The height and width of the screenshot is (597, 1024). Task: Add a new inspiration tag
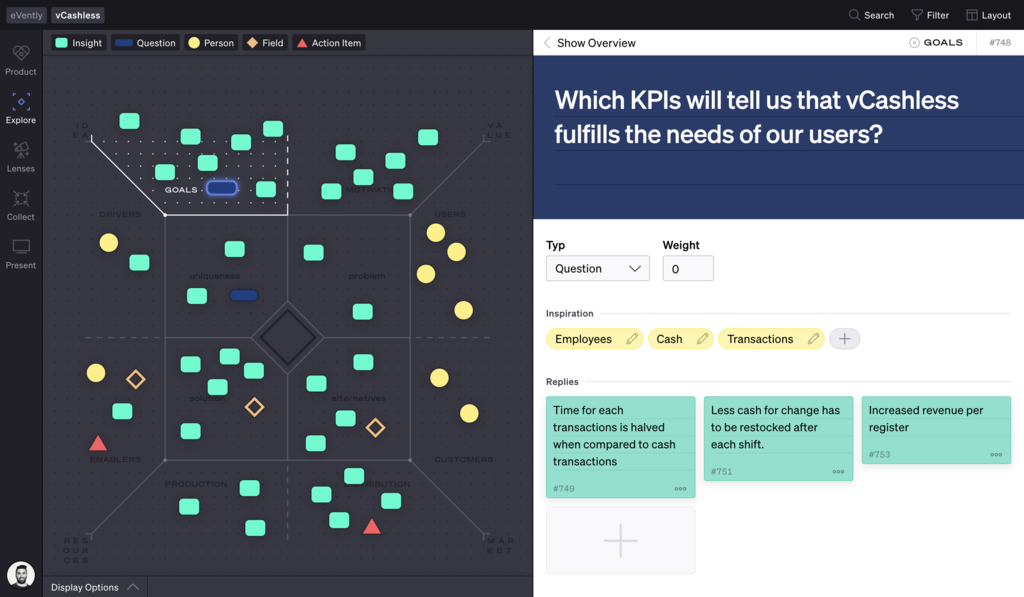(x=844, y=339)
